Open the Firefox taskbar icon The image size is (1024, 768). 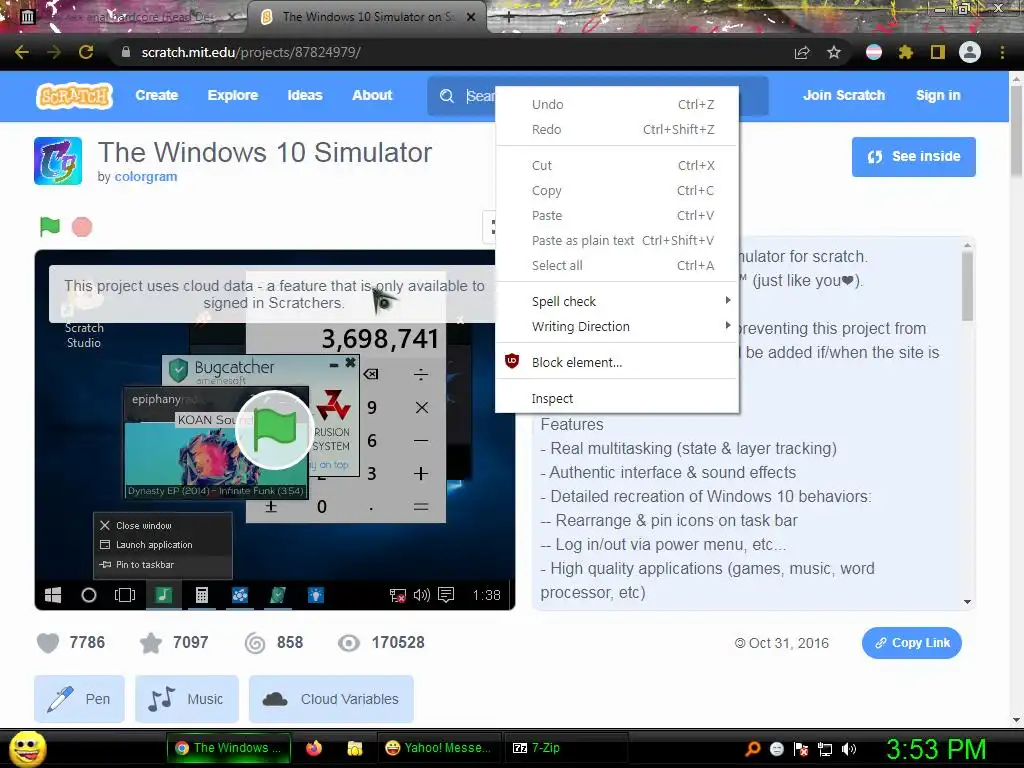[314, 748]
